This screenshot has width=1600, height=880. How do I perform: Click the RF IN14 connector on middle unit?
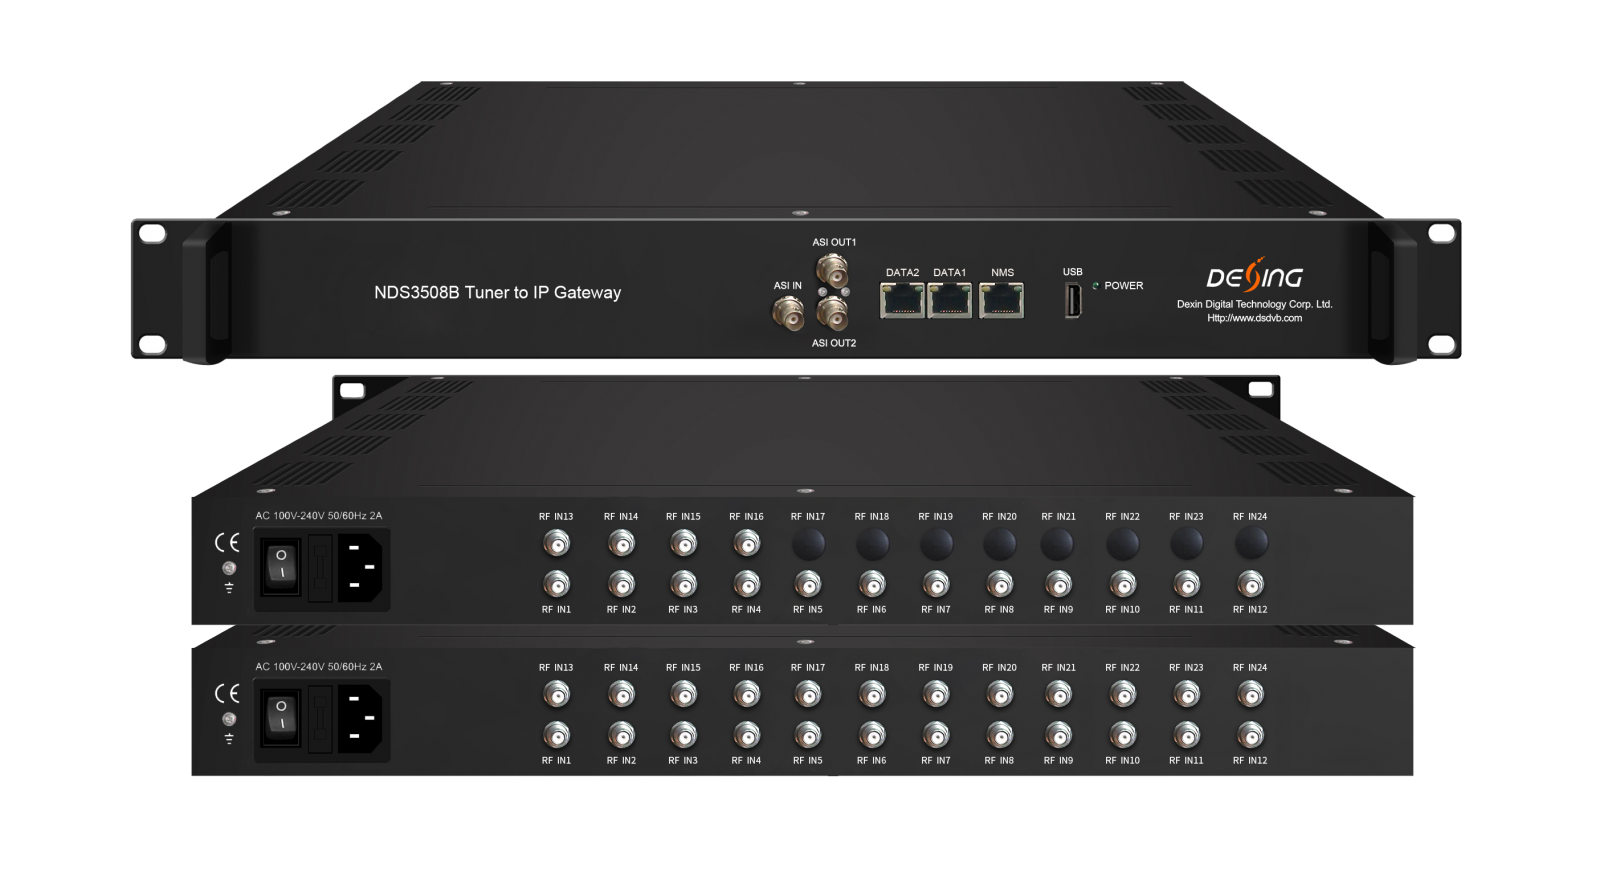[621, 543]
